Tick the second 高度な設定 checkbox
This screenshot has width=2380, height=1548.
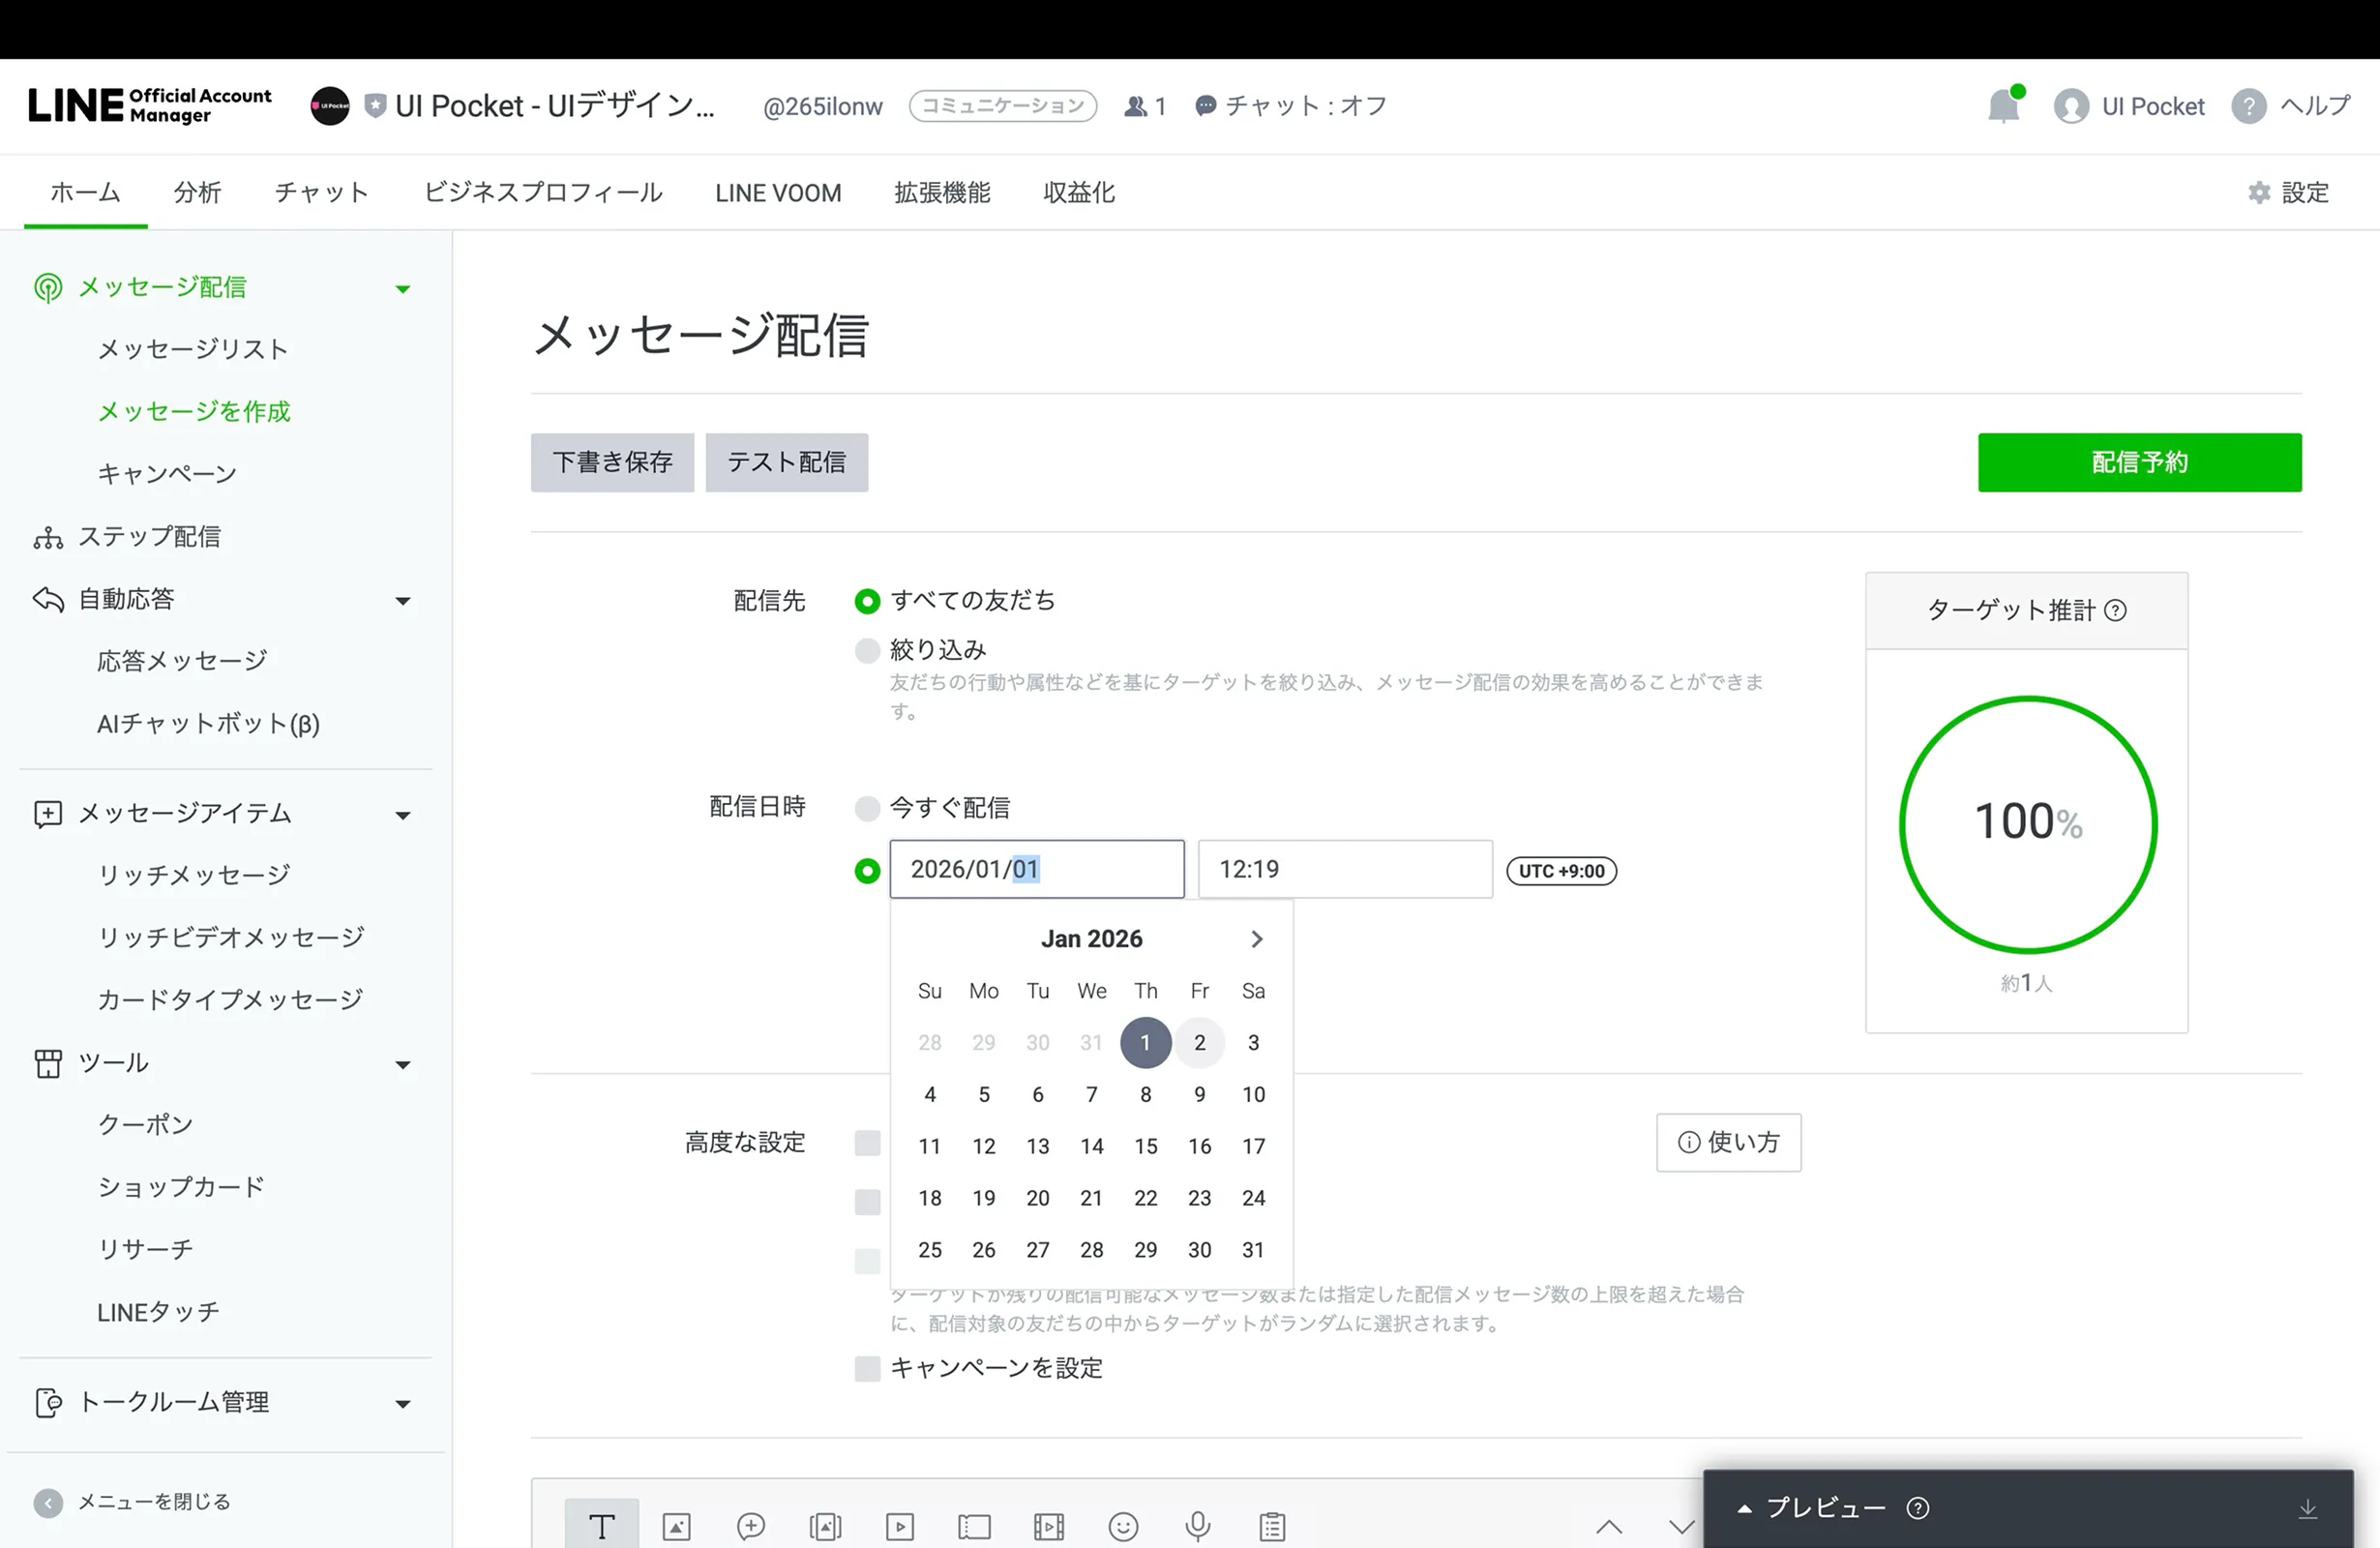click(x=867, y=1202)
